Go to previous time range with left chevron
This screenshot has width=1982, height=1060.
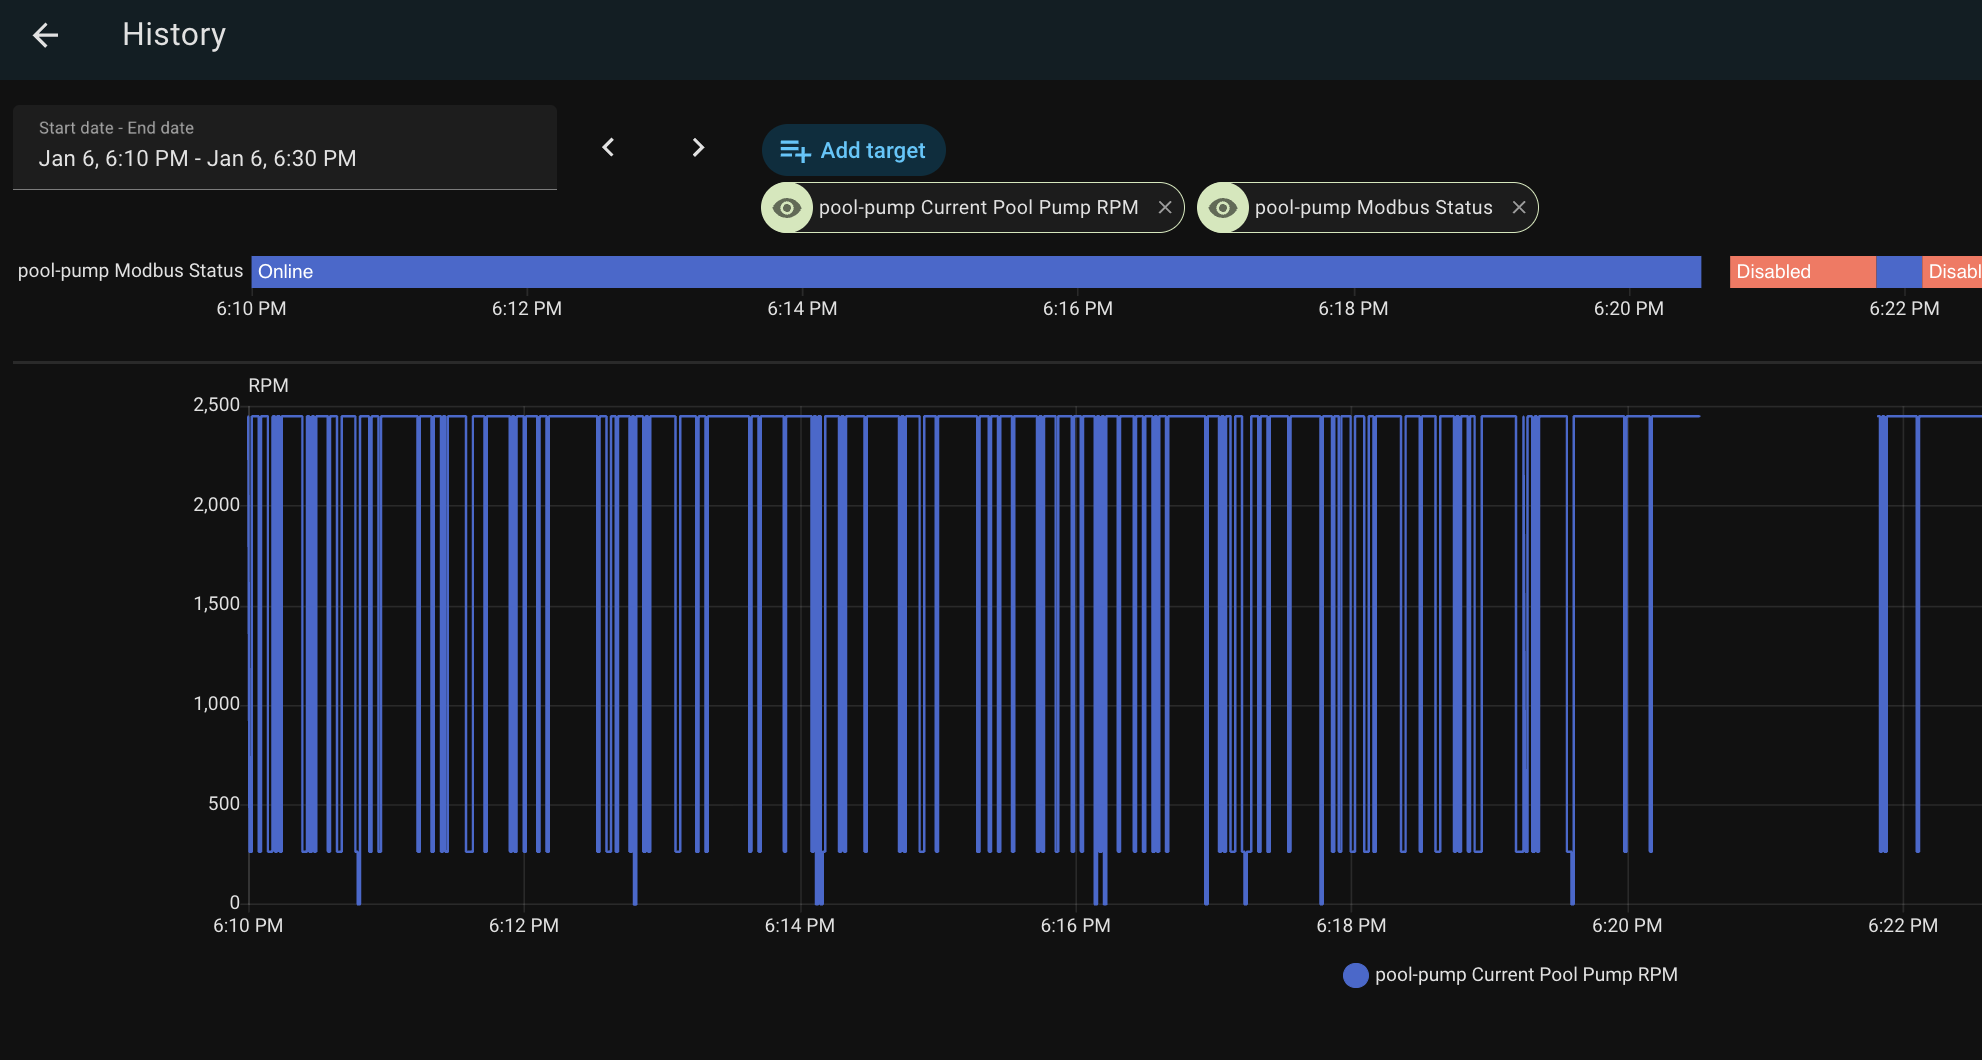608,148
